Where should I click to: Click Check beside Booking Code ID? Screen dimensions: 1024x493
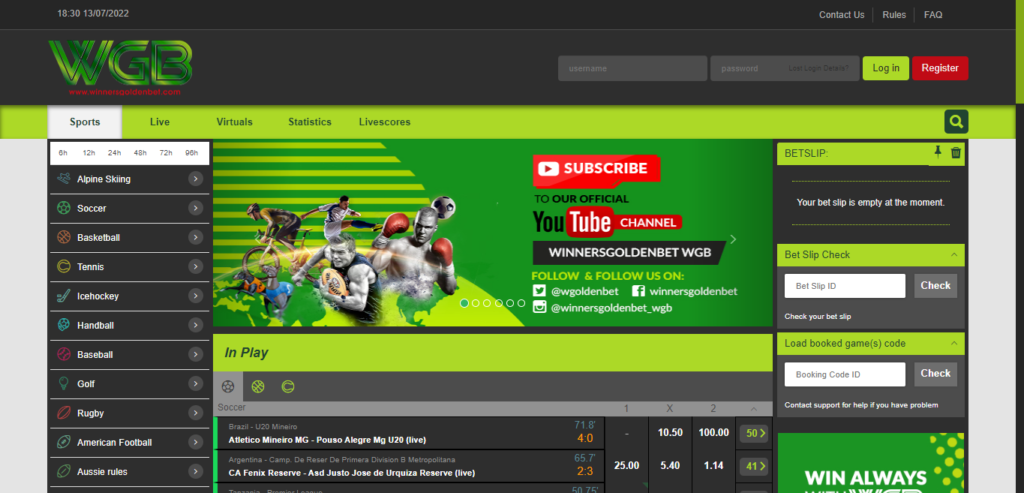pyautogui.click(x=935, y=374)
